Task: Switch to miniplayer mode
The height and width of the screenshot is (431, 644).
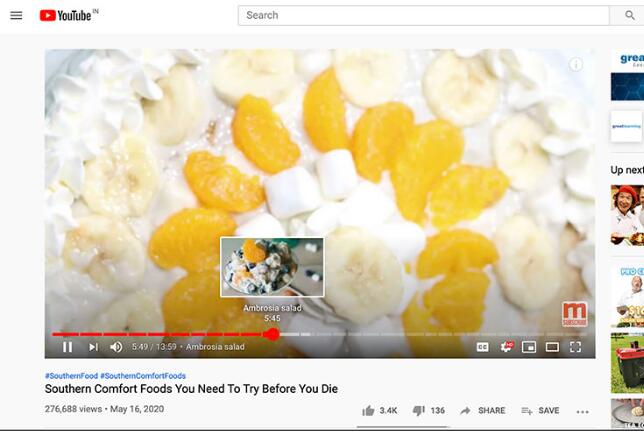Action: pyautogui.click(x=529, y=347)
